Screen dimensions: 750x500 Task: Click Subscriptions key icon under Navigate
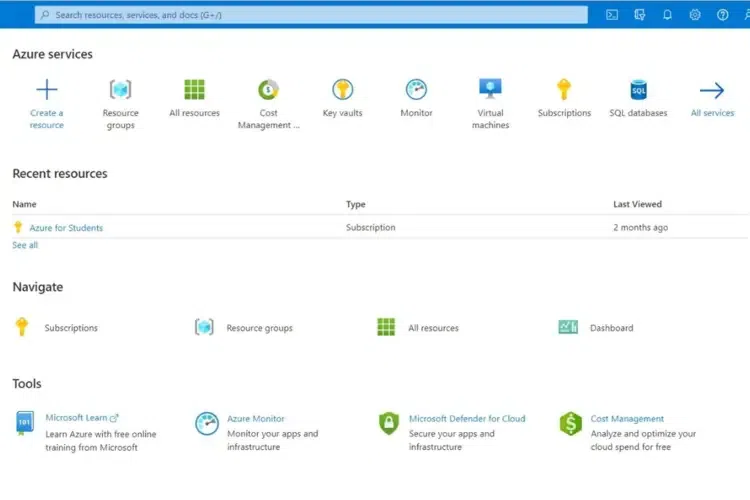click(22, 327)
